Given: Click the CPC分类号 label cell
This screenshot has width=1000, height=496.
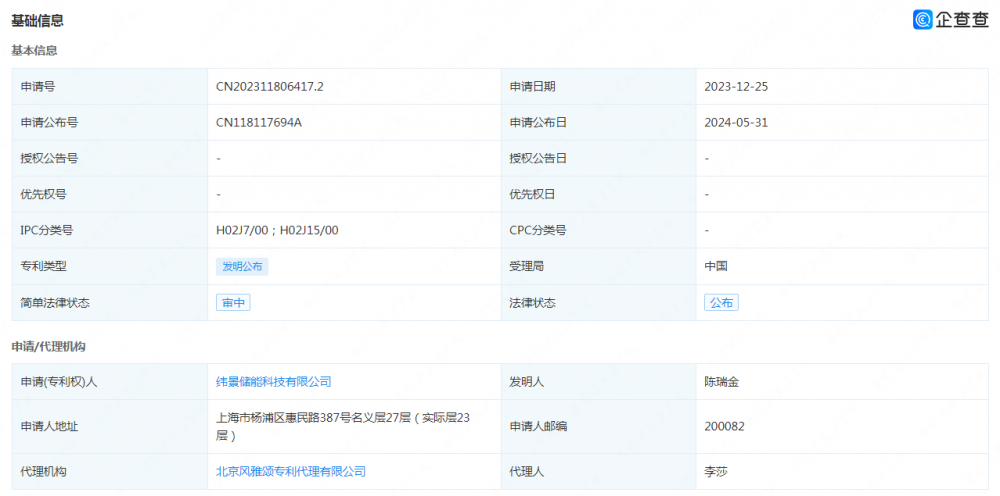Looking at the screenshot, I should pos(599,230).
